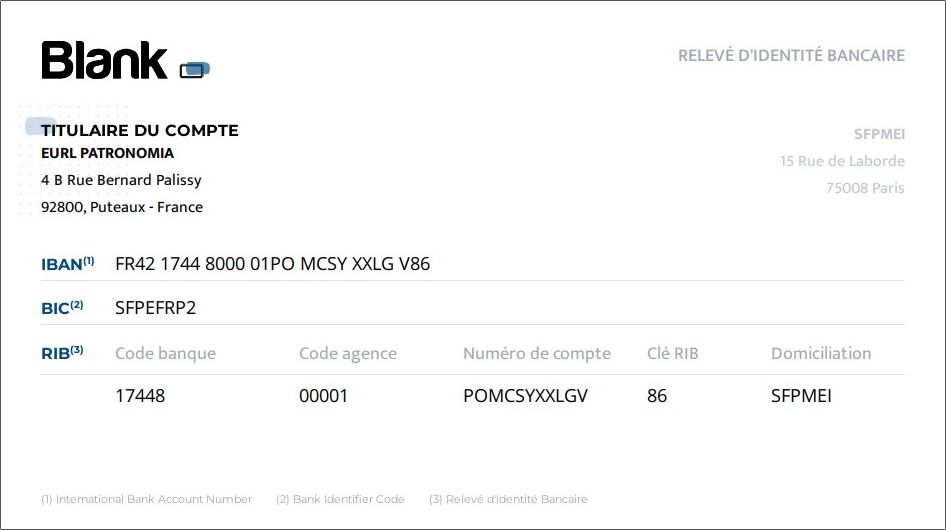The image size is (946, 530).
Task: Click the Blank logo wordmark
Action: [x=104, y=60]
